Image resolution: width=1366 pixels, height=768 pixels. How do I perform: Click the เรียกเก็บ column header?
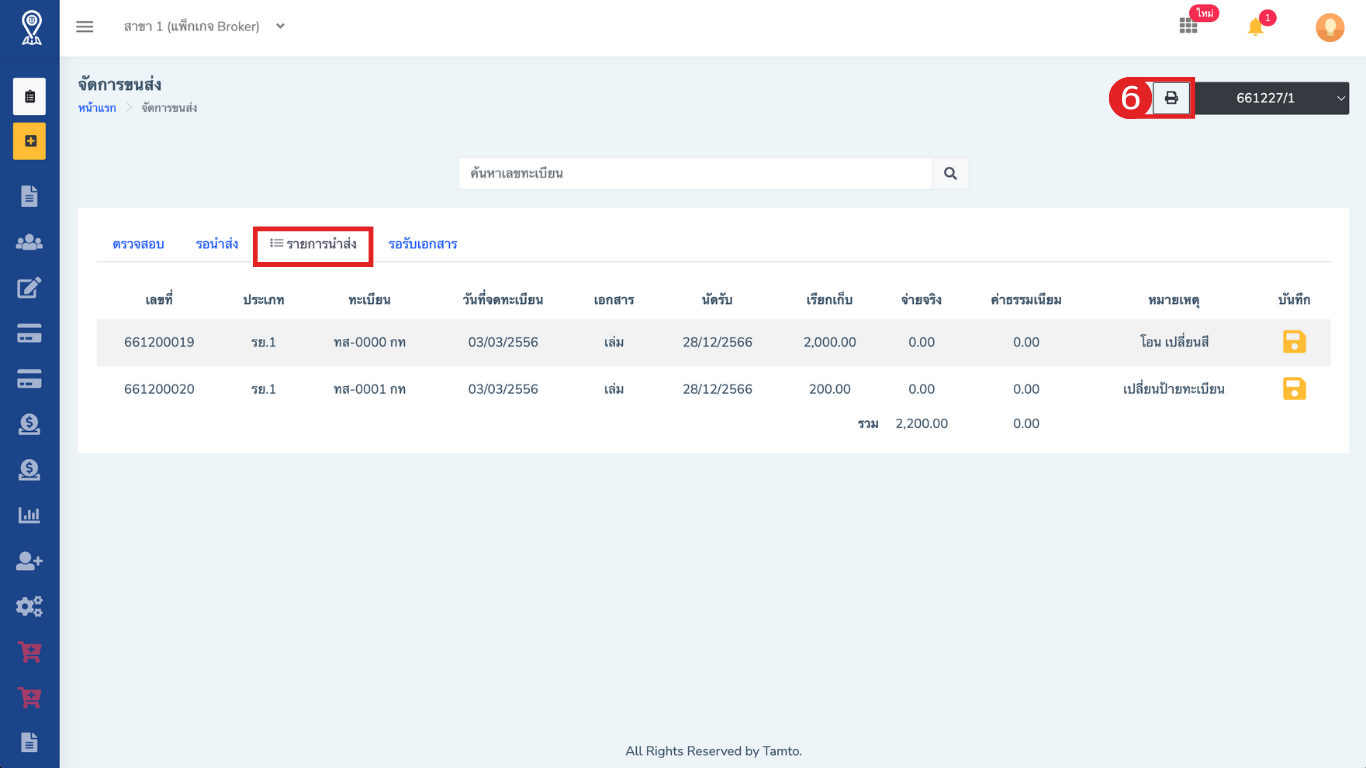pyautogui.click(x=829, y=300)
